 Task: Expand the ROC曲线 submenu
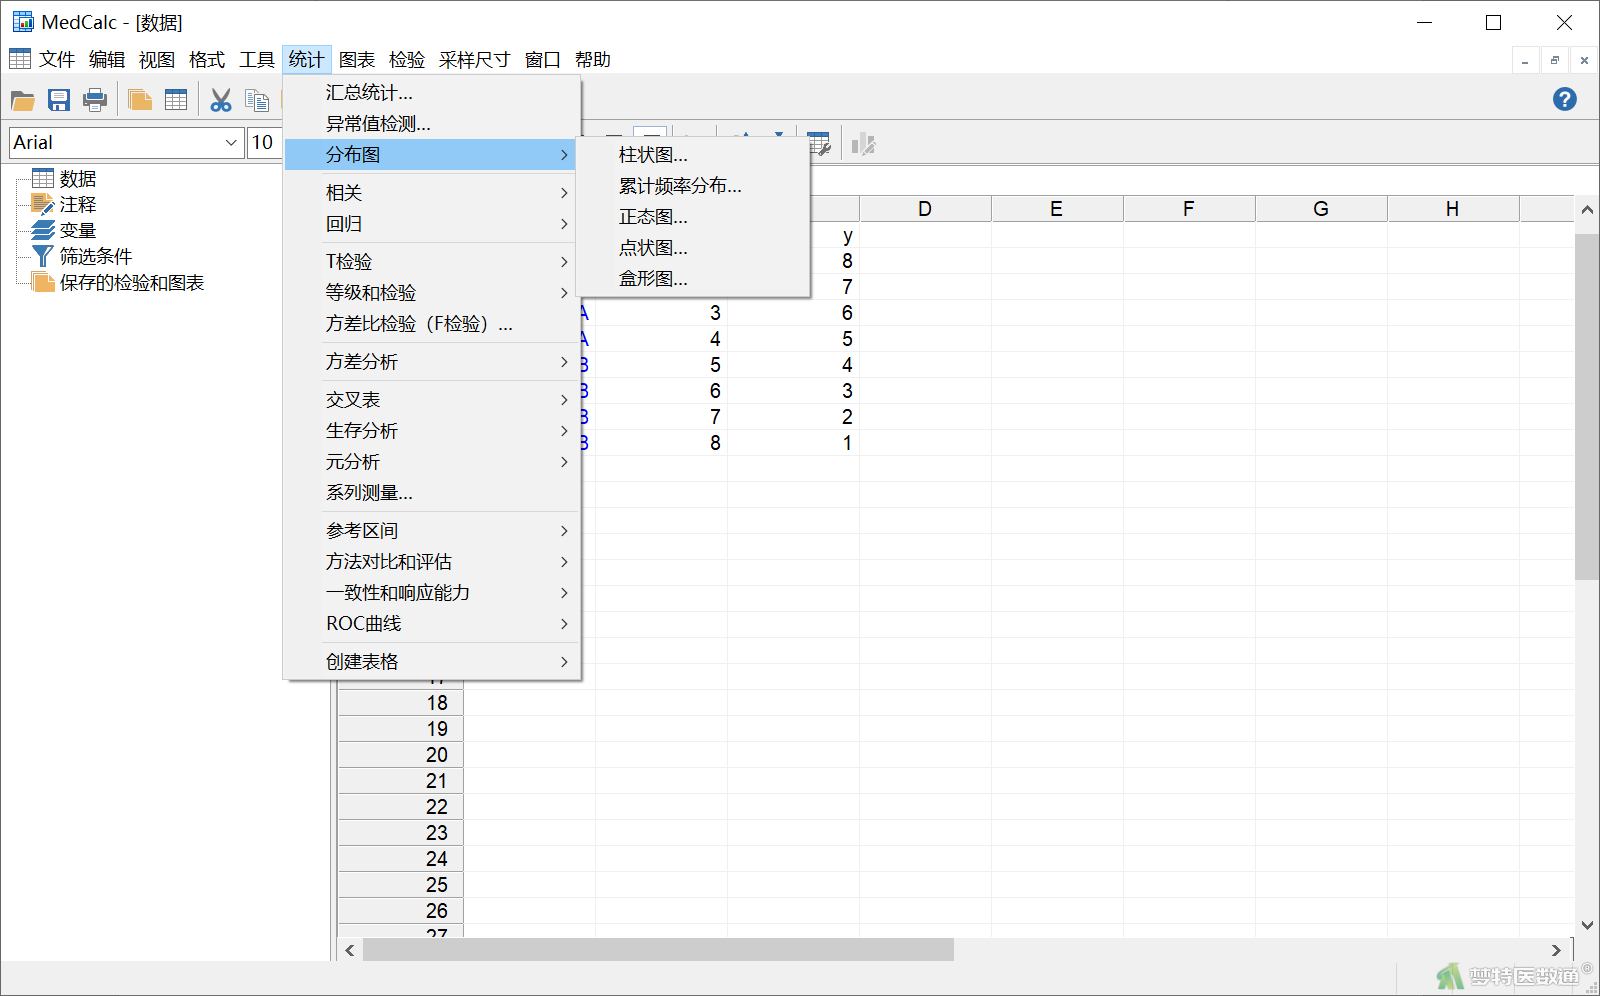[x=432, y=624]
